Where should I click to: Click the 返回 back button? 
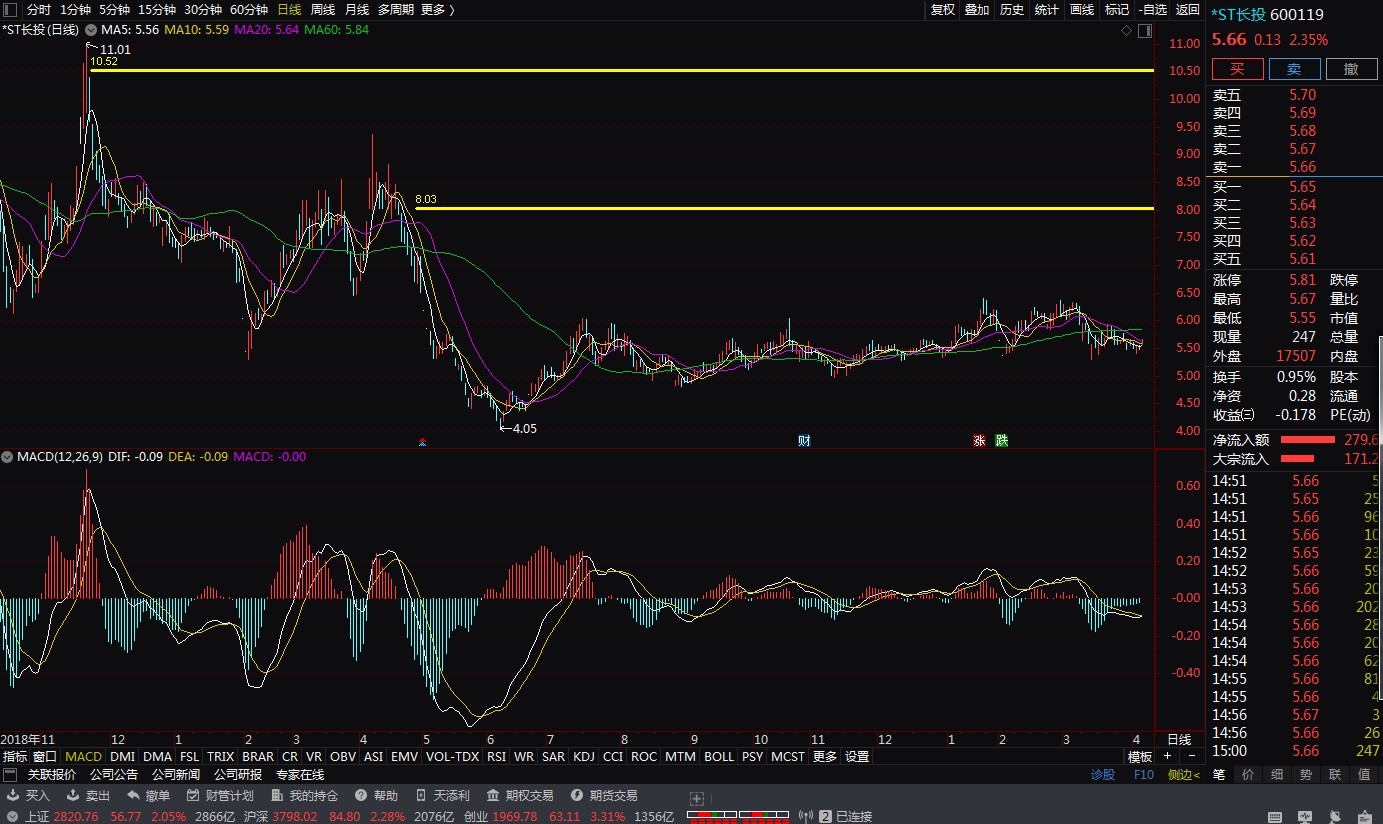point(1188,10)
